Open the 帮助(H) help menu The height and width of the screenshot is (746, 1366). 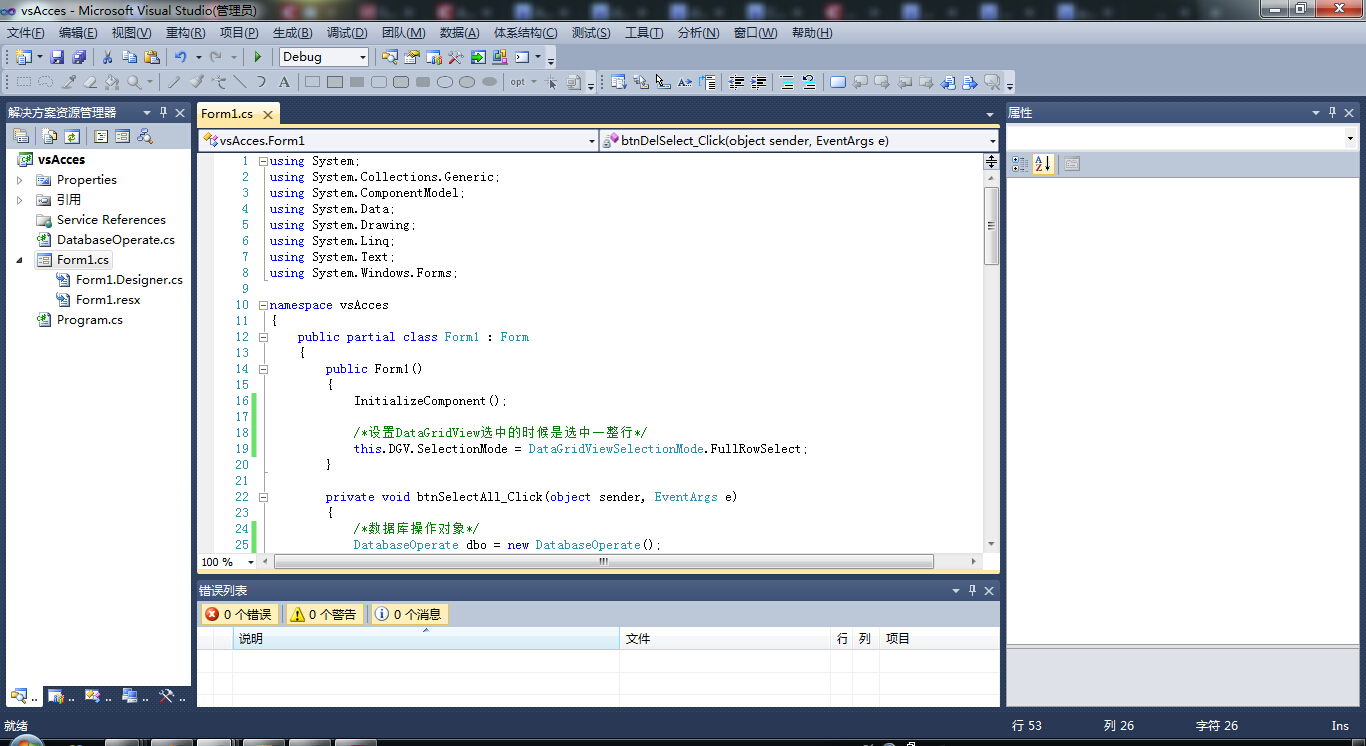[812, 33]
